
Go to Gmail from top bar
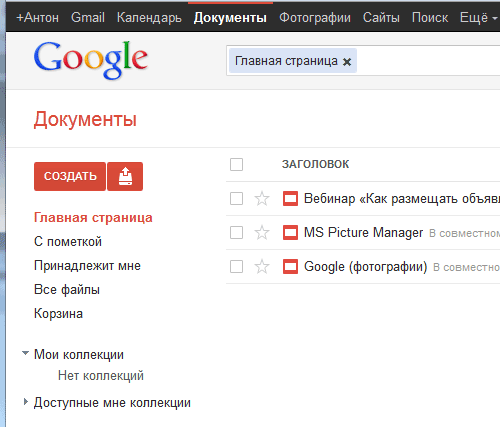pyautogui.click(x=88, y=17)
